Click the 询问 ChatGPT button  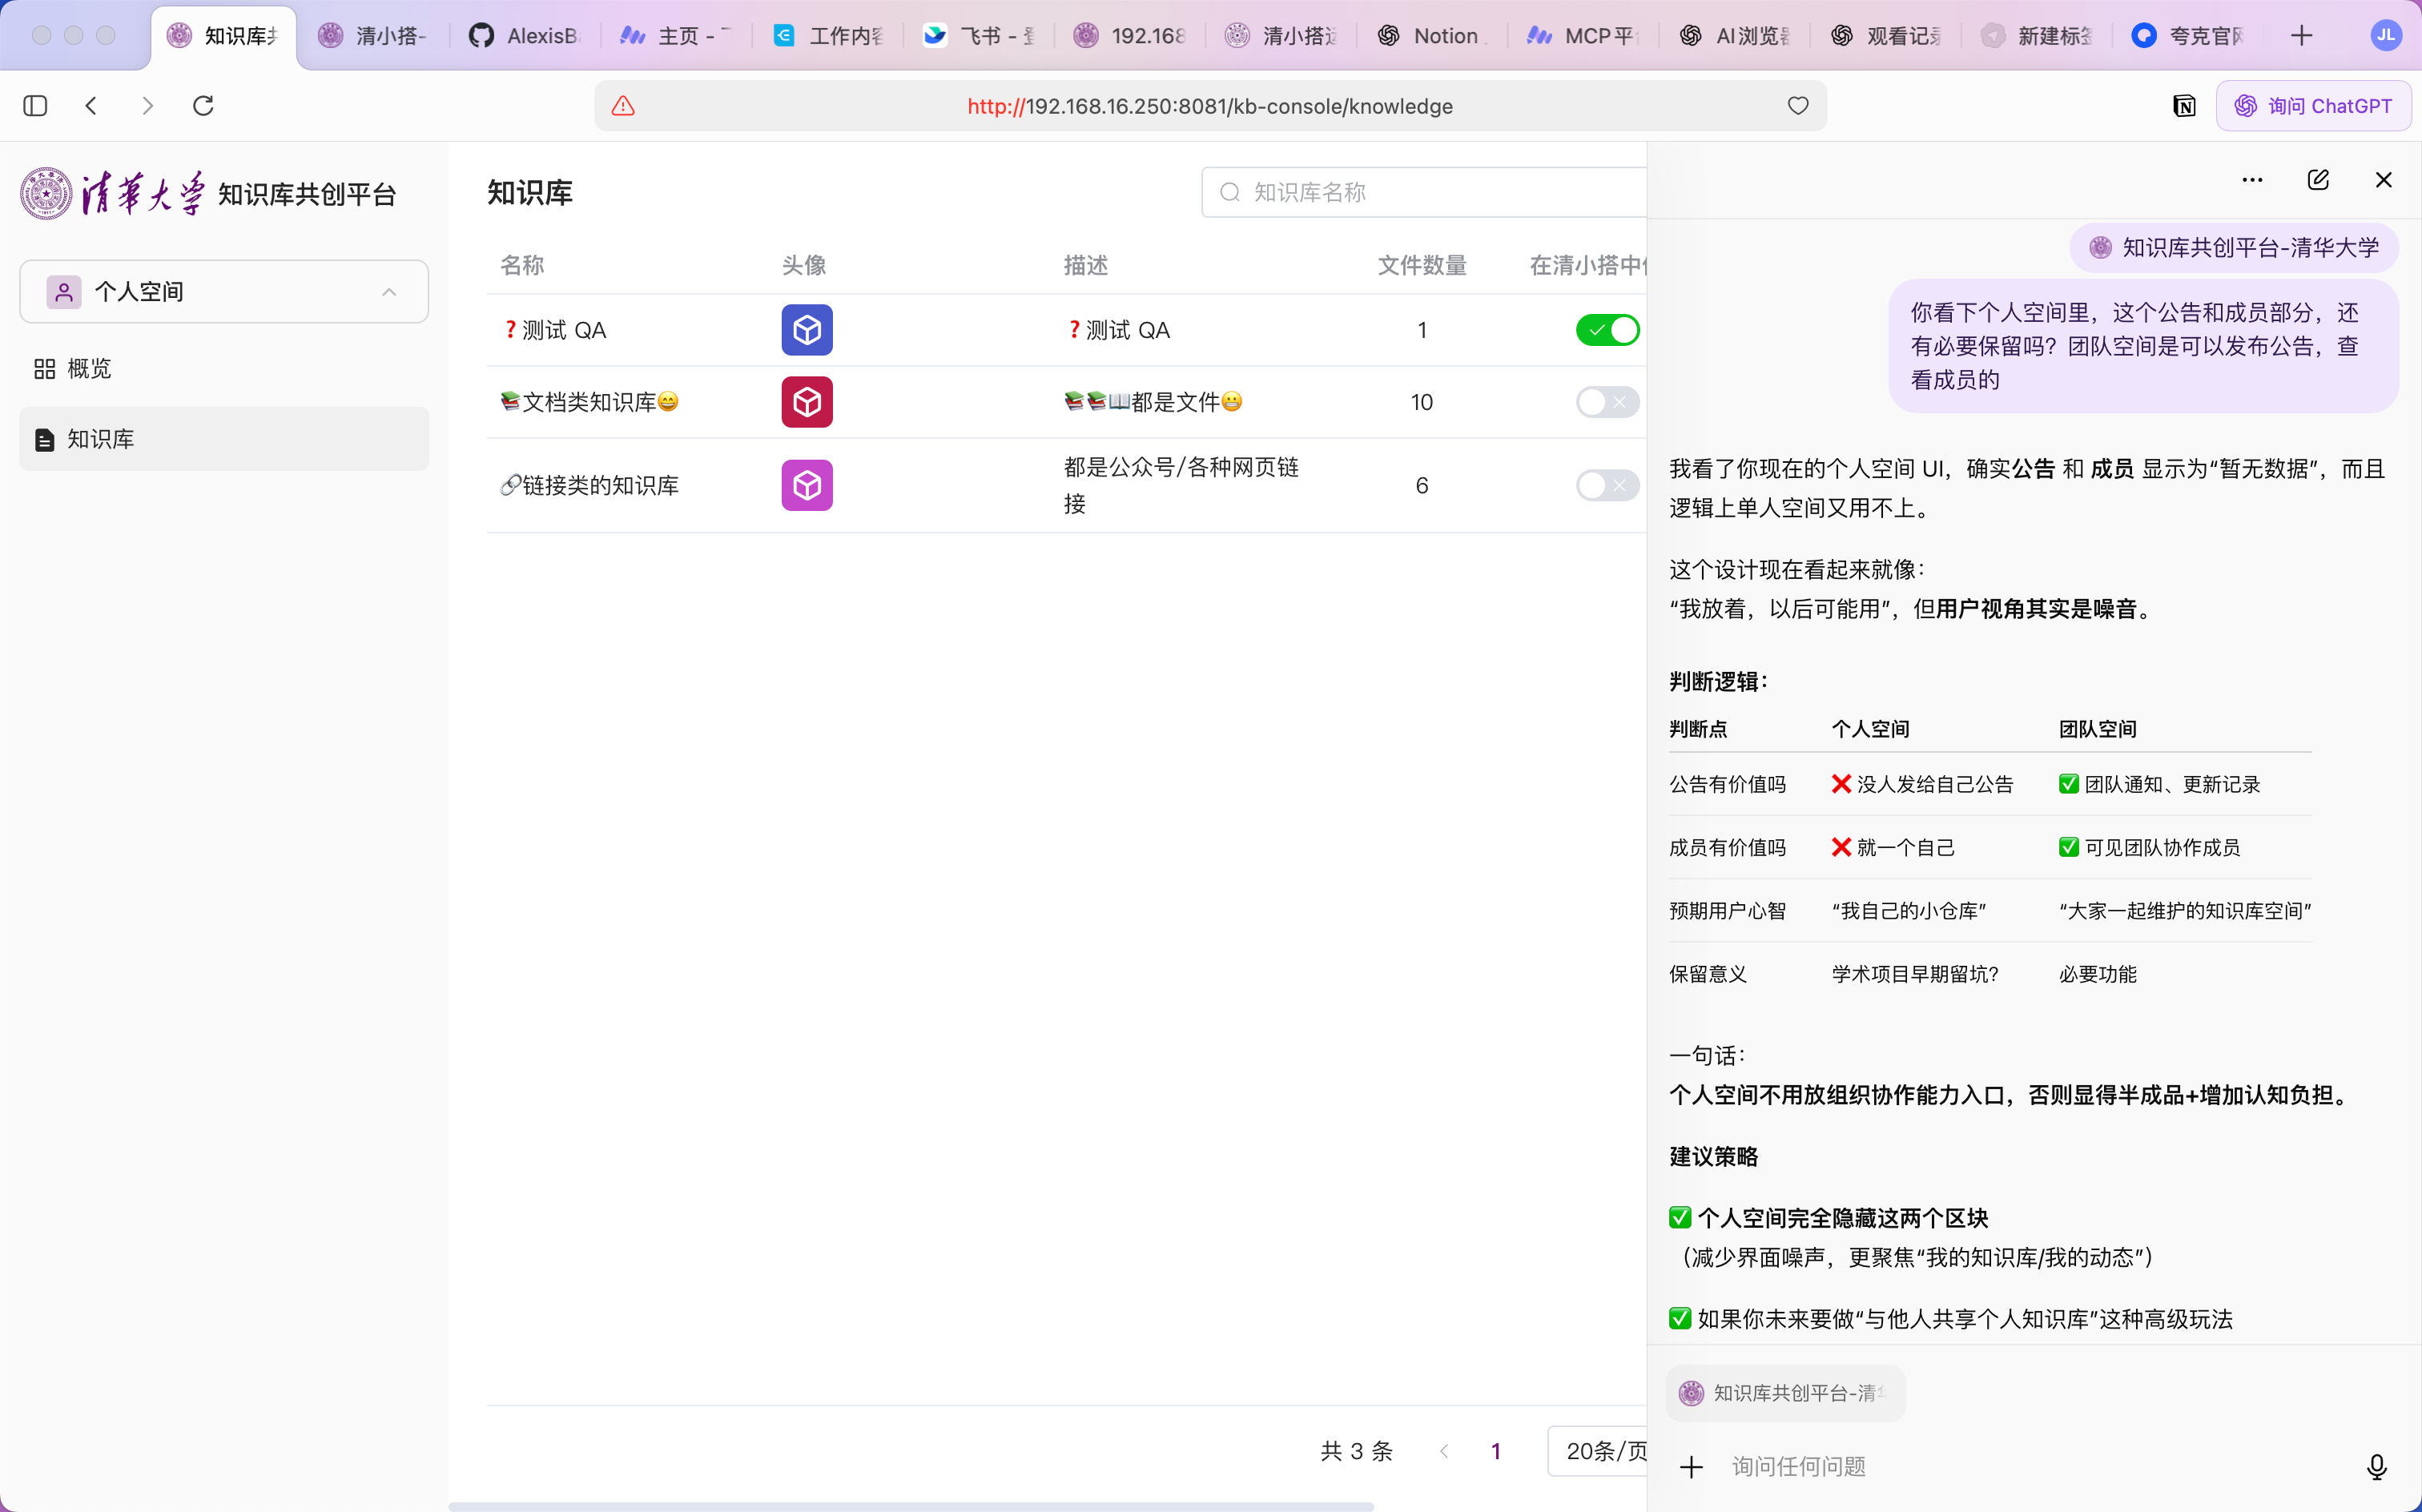pyautogui.click(x=2313, y=106)
